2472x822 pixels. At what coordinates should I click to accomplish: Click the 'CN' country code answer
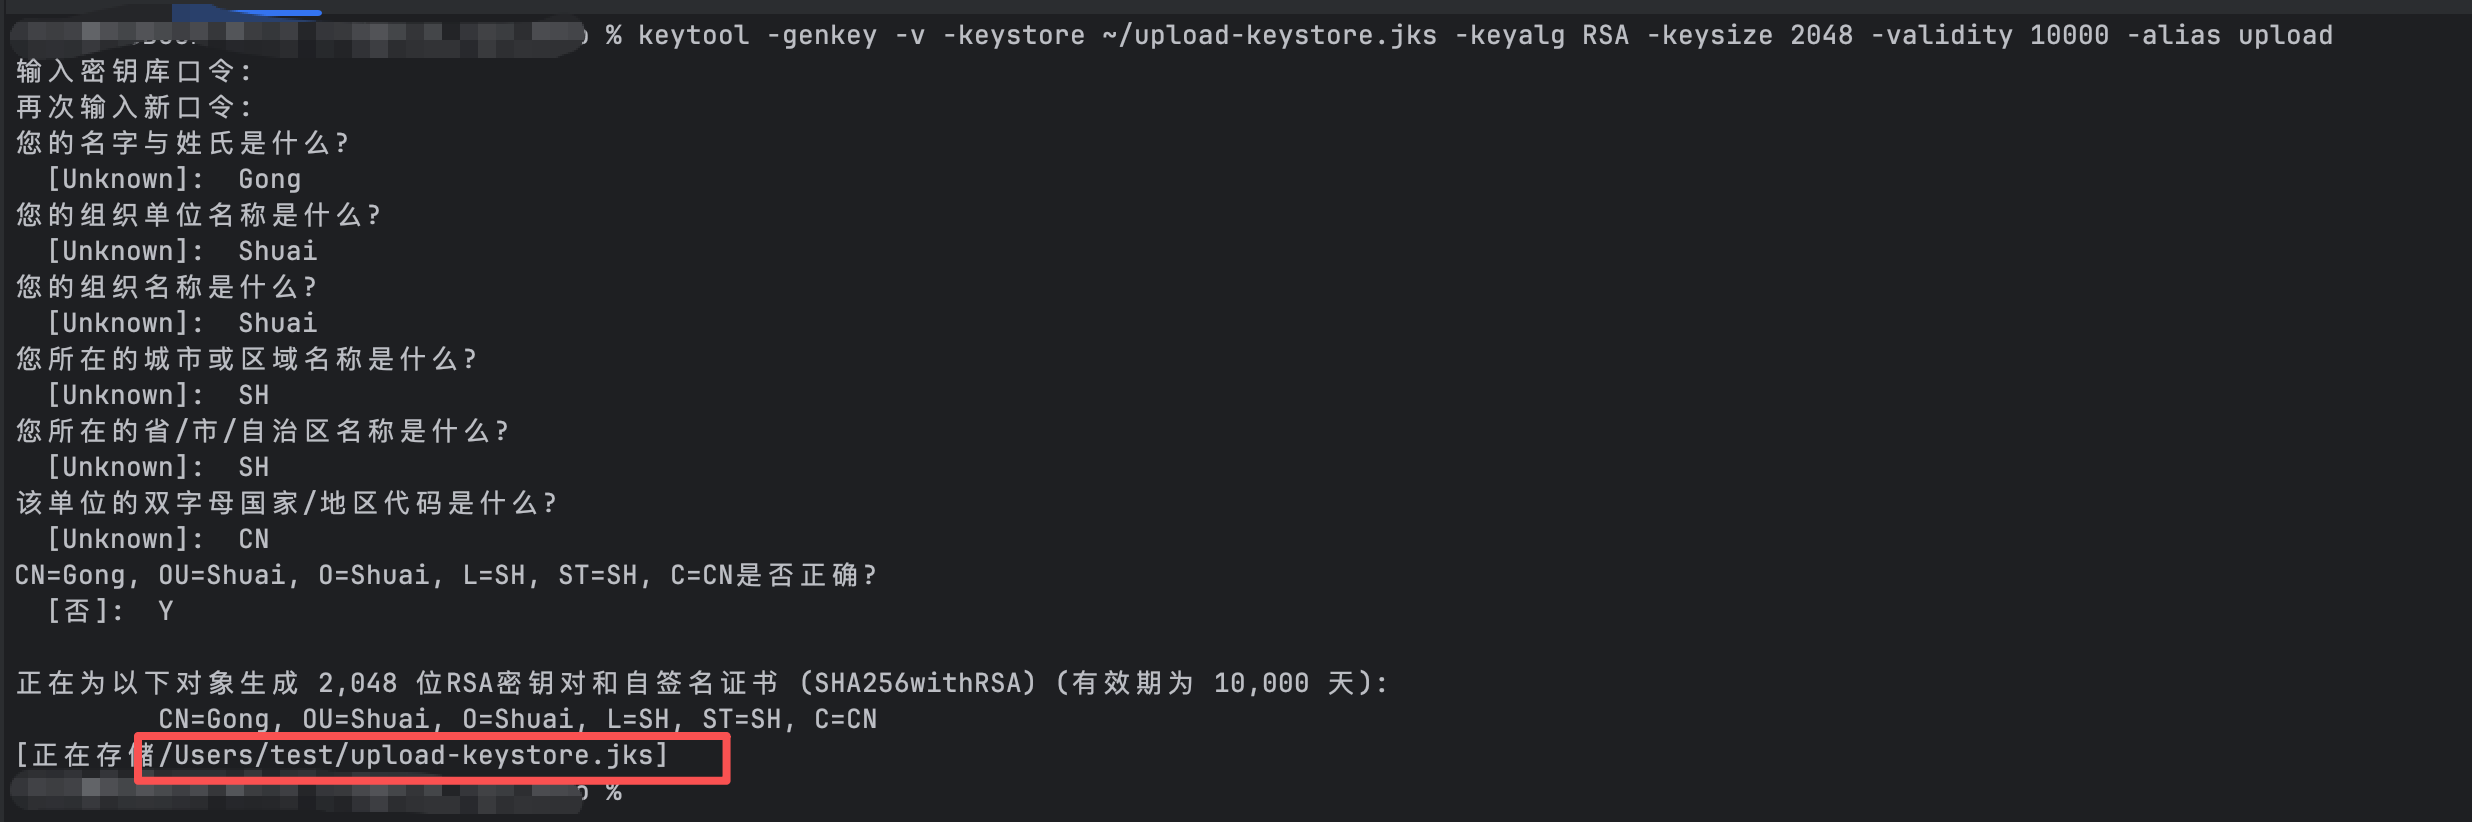(x=253, y=539)
